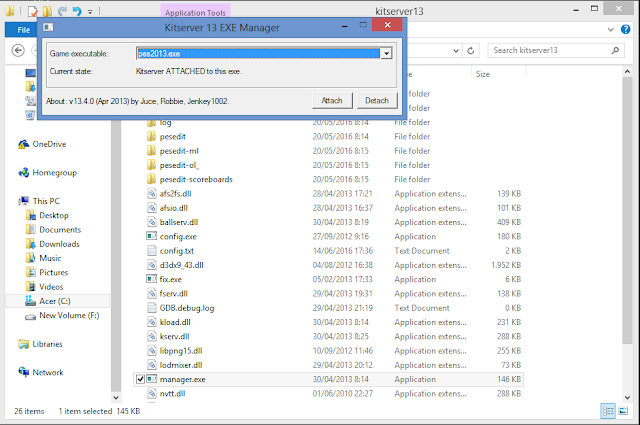Minimize the Kitserver 13 EXE Manager dialog

(x=345, y=26)
